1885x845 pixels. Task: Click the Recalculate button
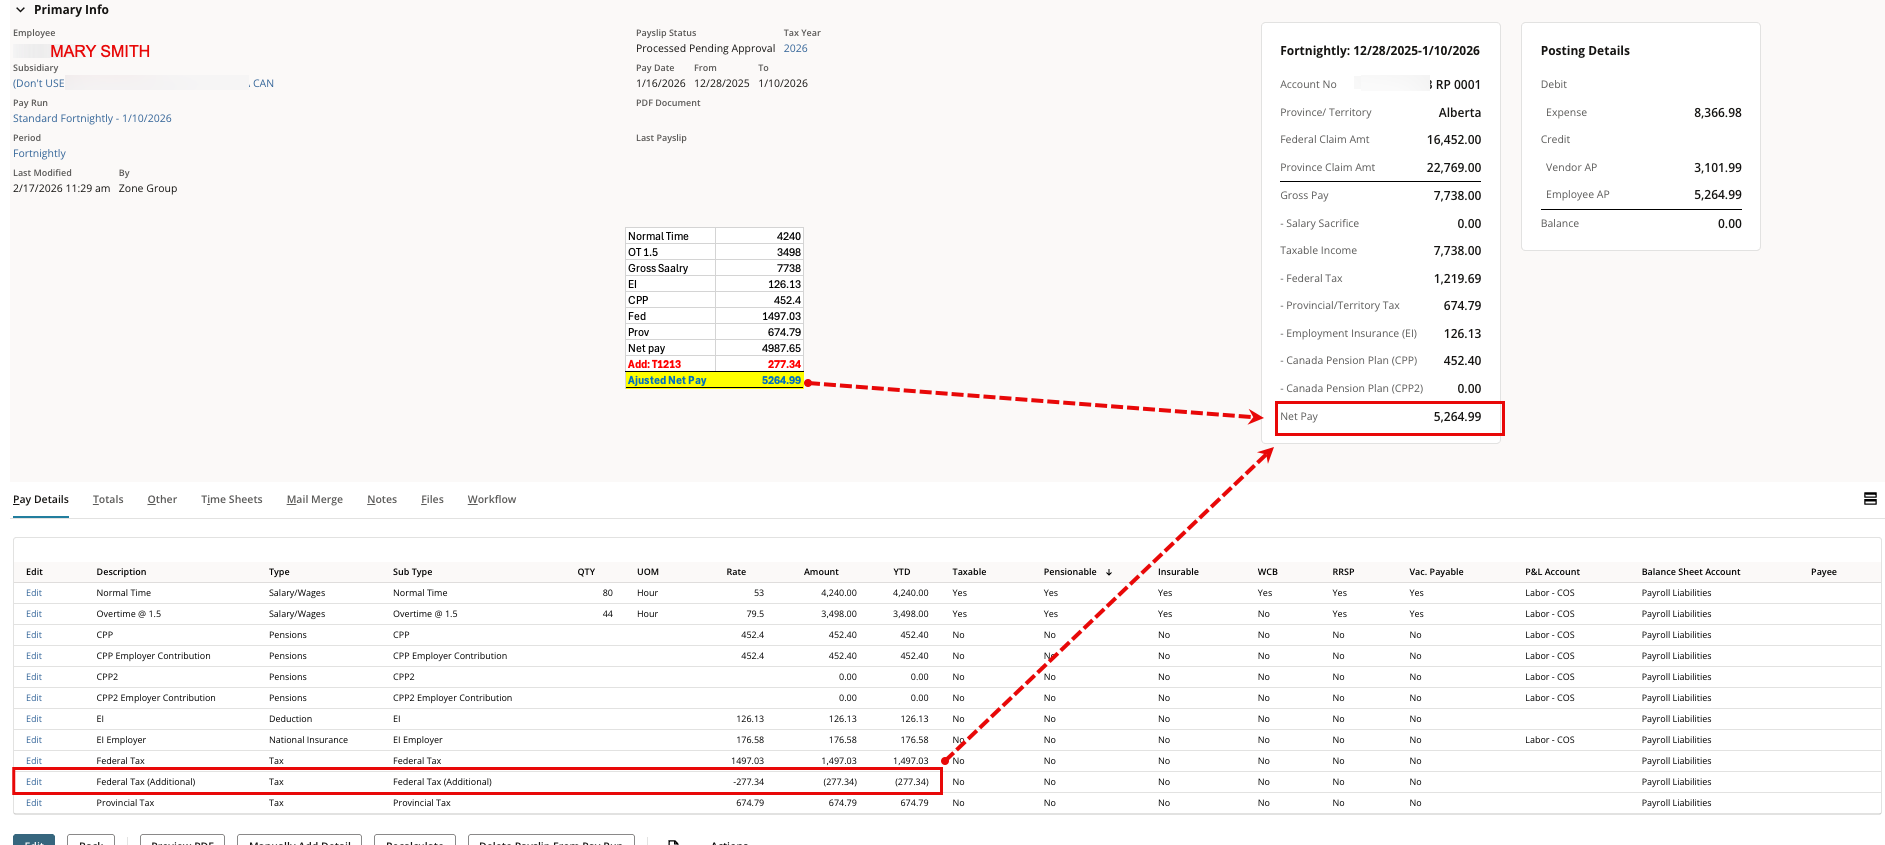click(x=415, y=840)
